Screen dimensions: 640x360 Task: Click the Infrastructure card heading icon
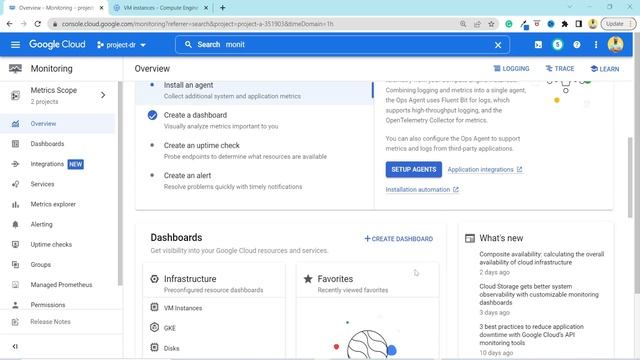[154, 279]
